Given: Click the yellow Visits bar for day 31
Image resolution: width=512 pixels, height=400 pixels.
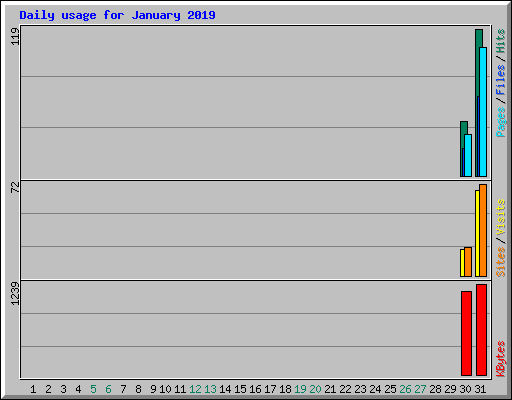Looking at the screenshot, I should pos(477,233).
